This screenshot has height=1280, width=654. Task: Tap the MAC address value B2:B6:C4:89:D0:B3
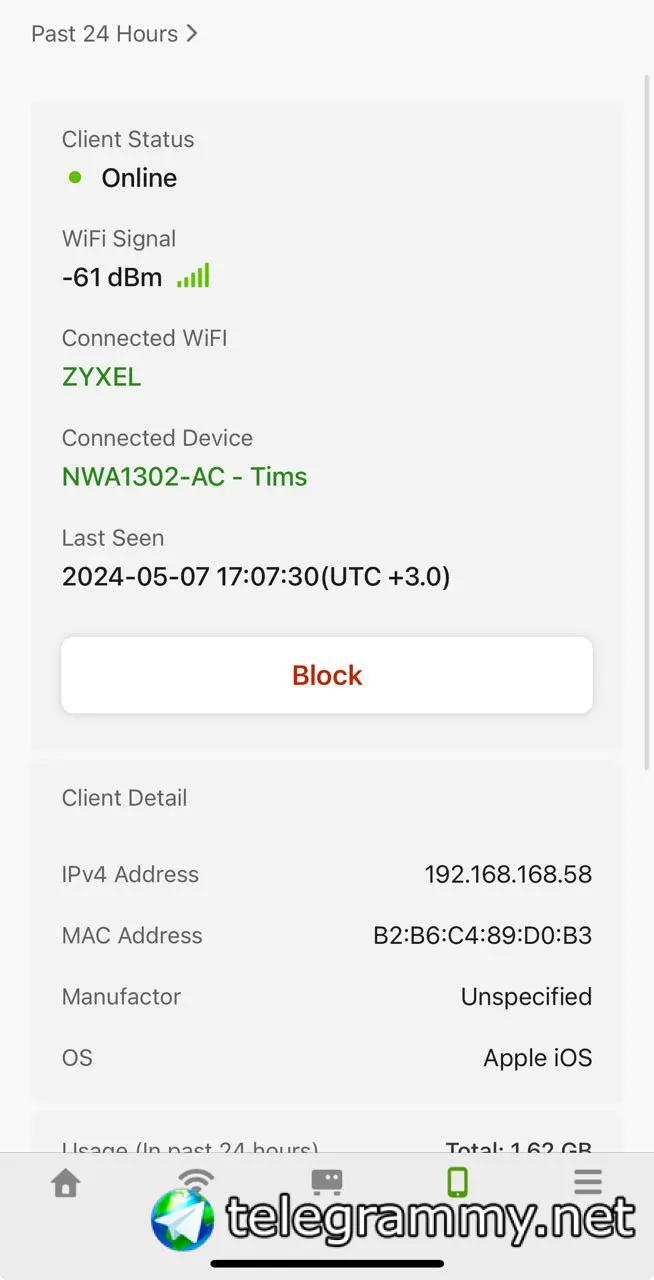pyautogui.click(x=482, y=936)
